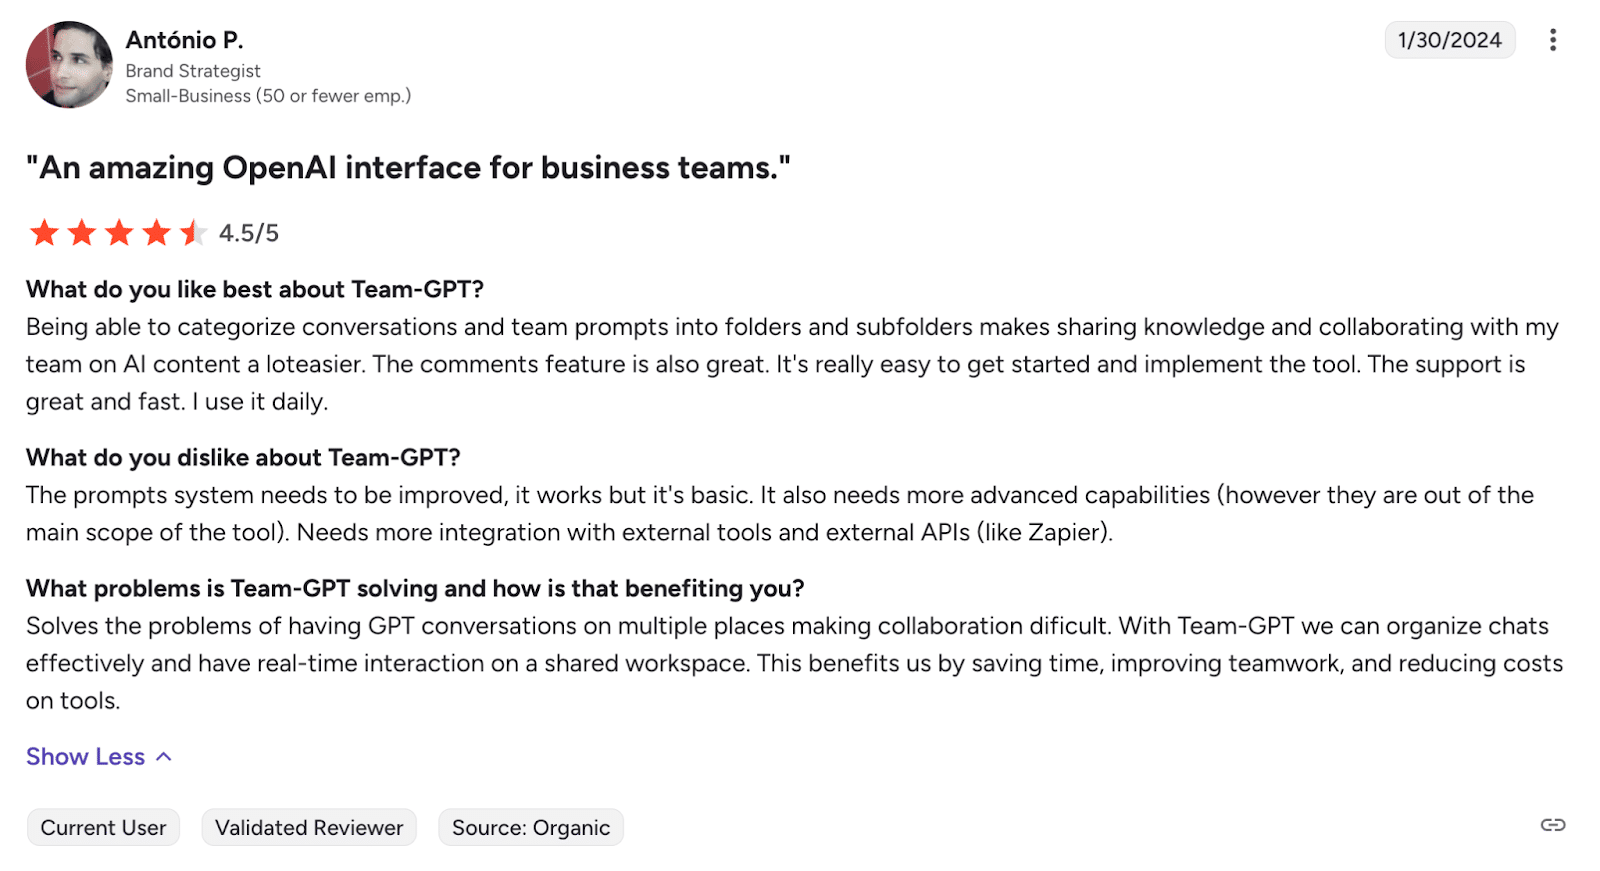Click the third rating star
Screen dimensions: 1600x871
[x=119, y=233]
